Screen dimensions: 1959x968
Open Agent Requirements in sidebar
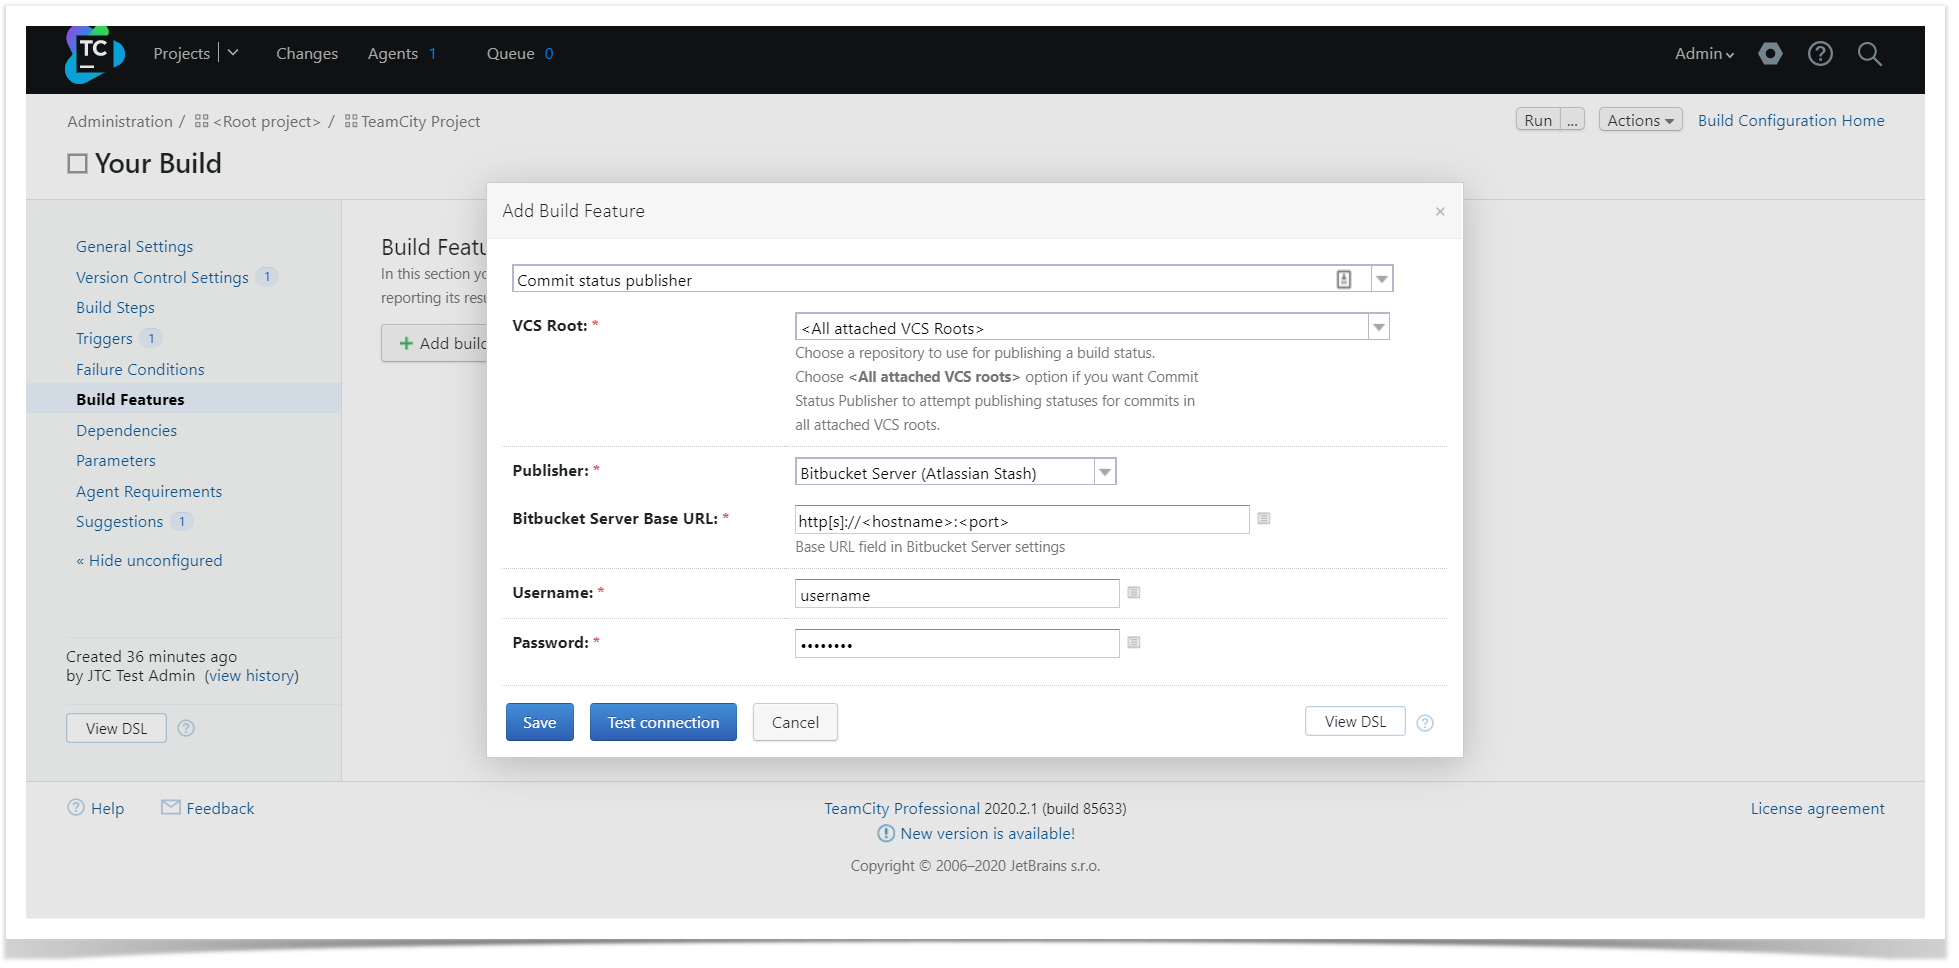(149, 491)
